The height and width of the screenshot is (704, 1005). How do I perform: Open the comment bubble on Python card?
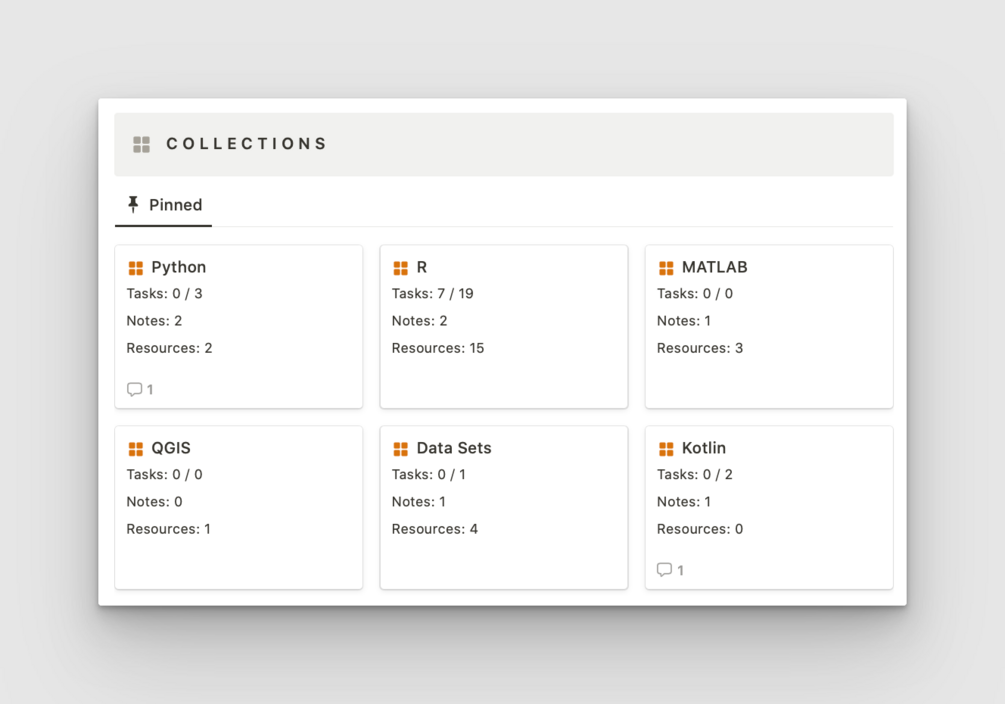[x=135, y=389]
